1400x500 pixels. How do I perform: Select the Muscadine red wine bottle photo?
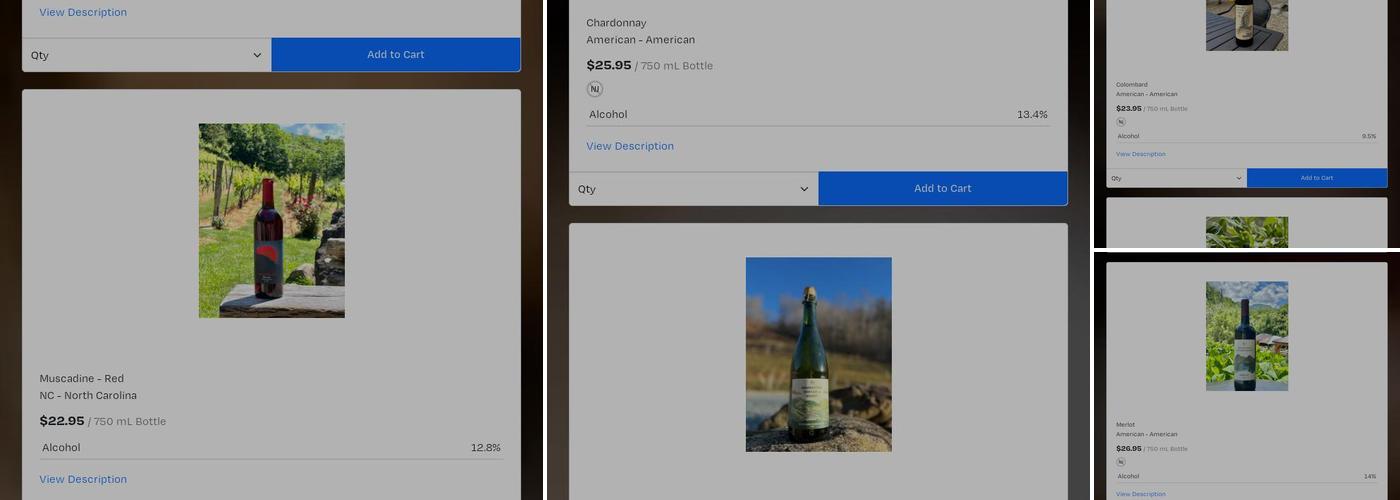click(271, 221)
